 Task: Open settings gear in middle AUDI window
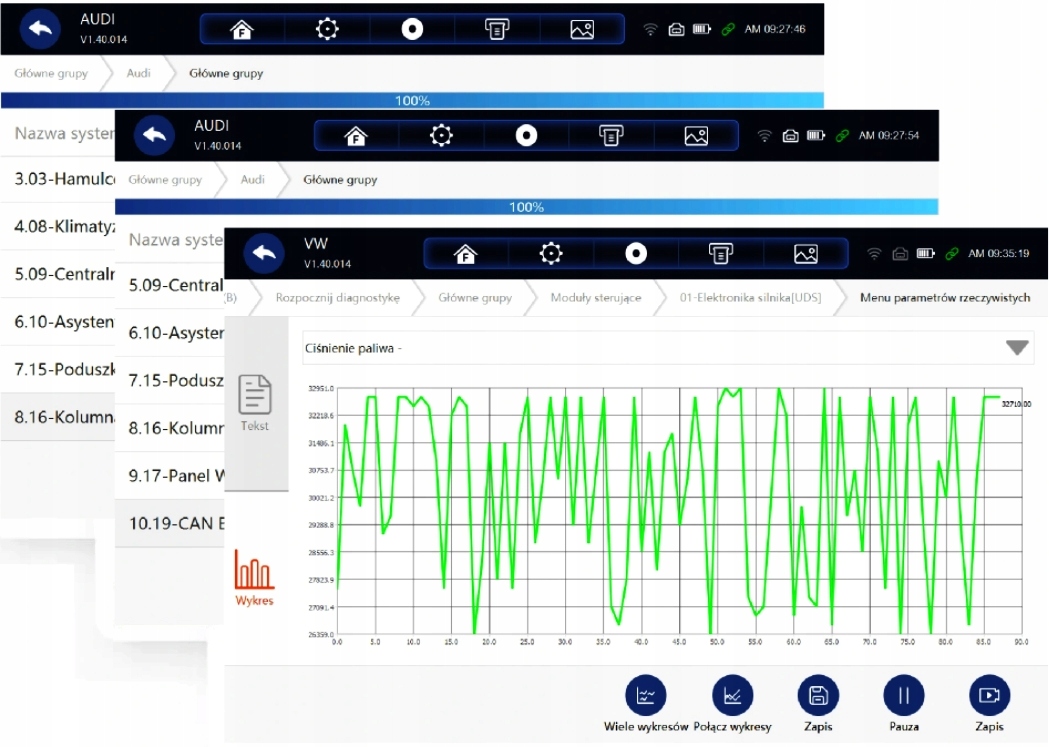click(441, 135)
